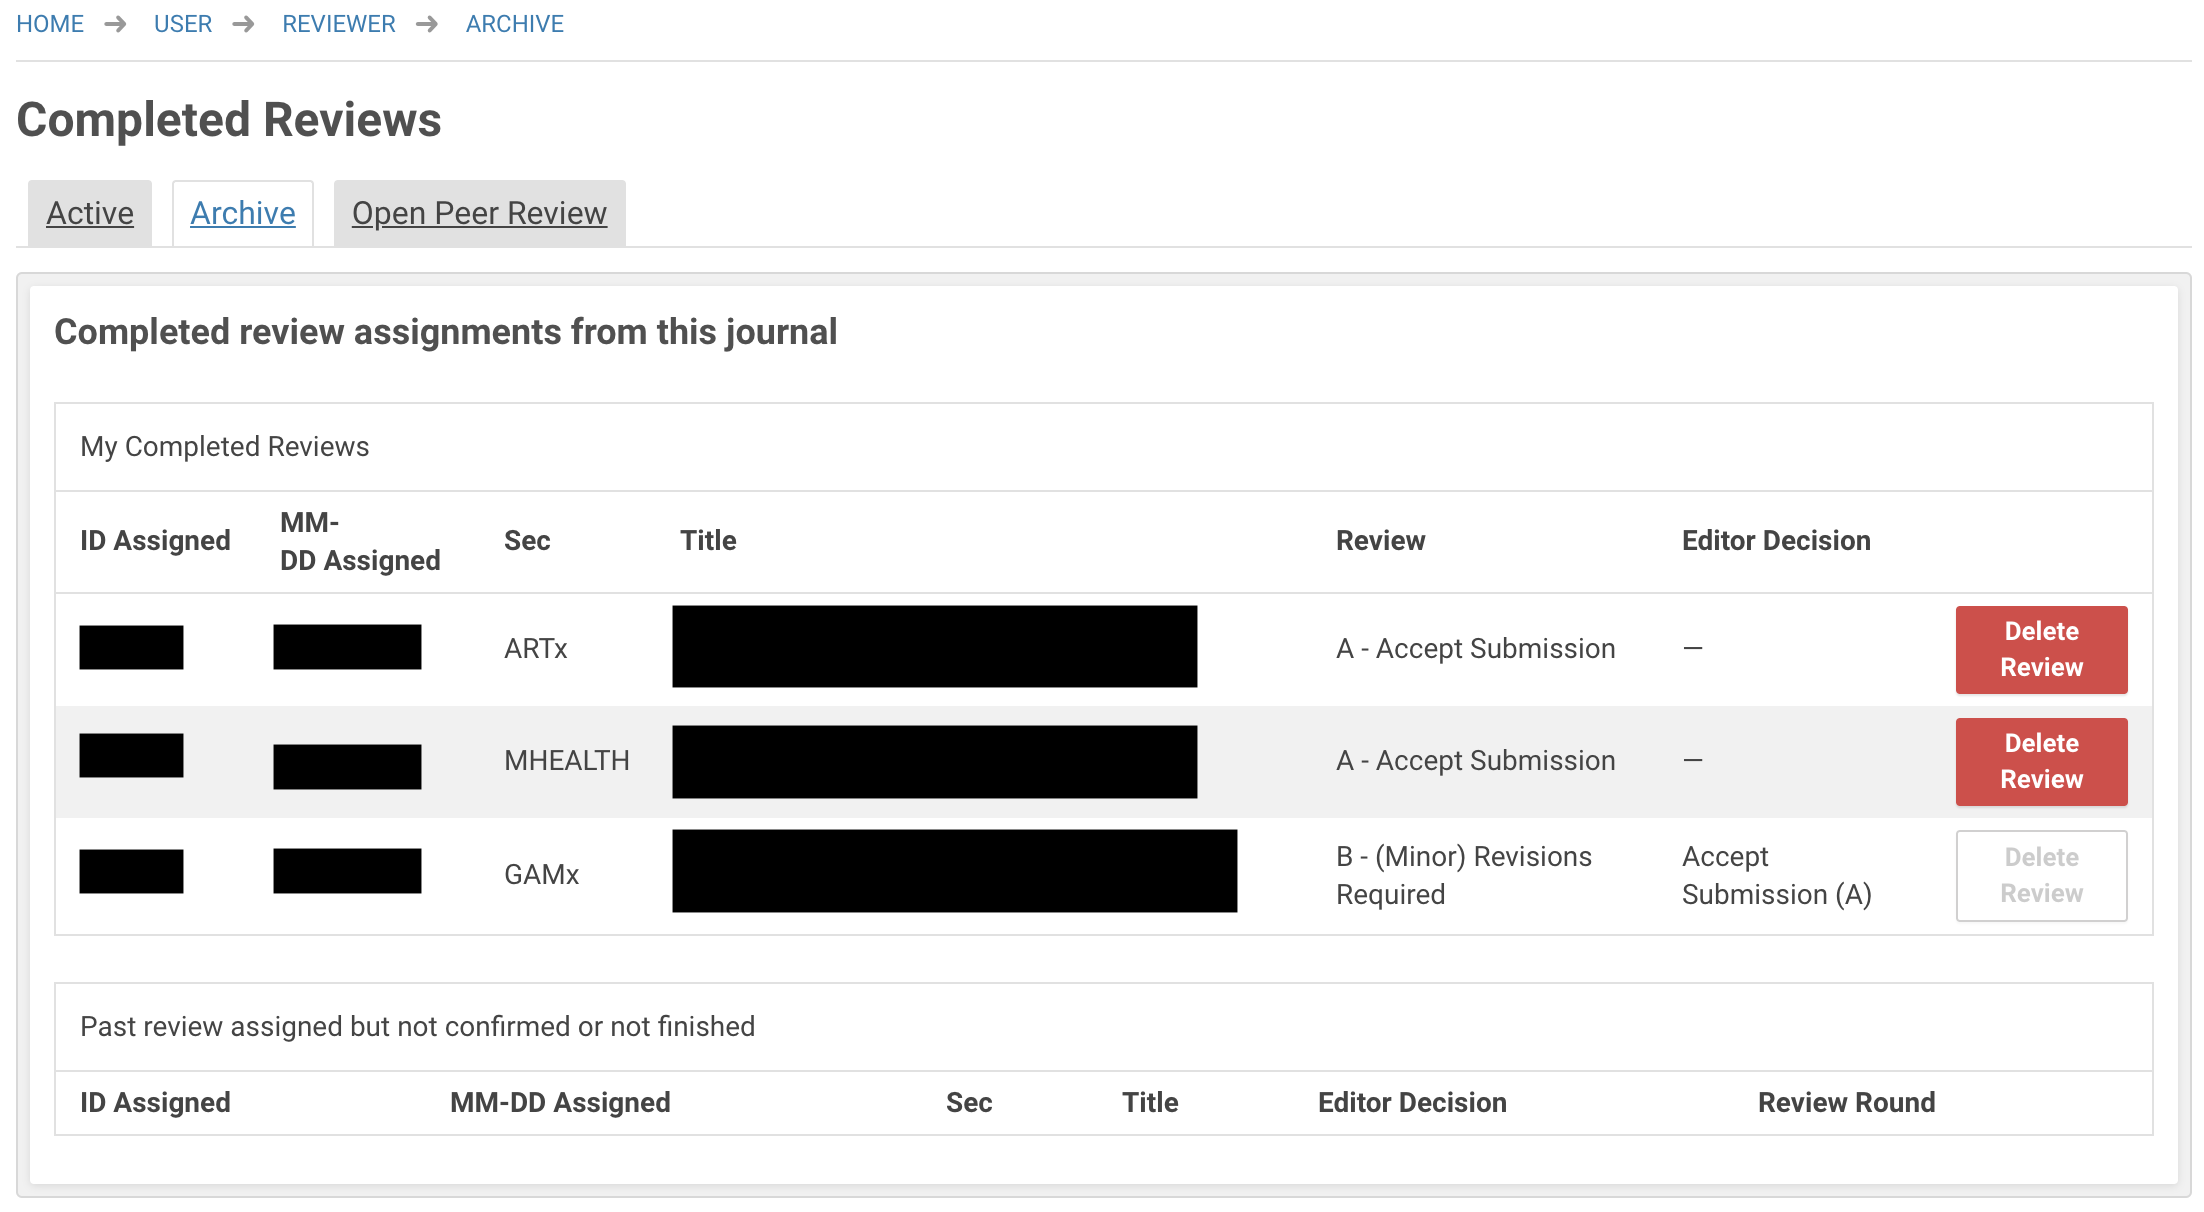Viewport: 2204px width, 1212px height.
Task: Go to USER breadcrumb link
Action: click(x=183, y=24)
